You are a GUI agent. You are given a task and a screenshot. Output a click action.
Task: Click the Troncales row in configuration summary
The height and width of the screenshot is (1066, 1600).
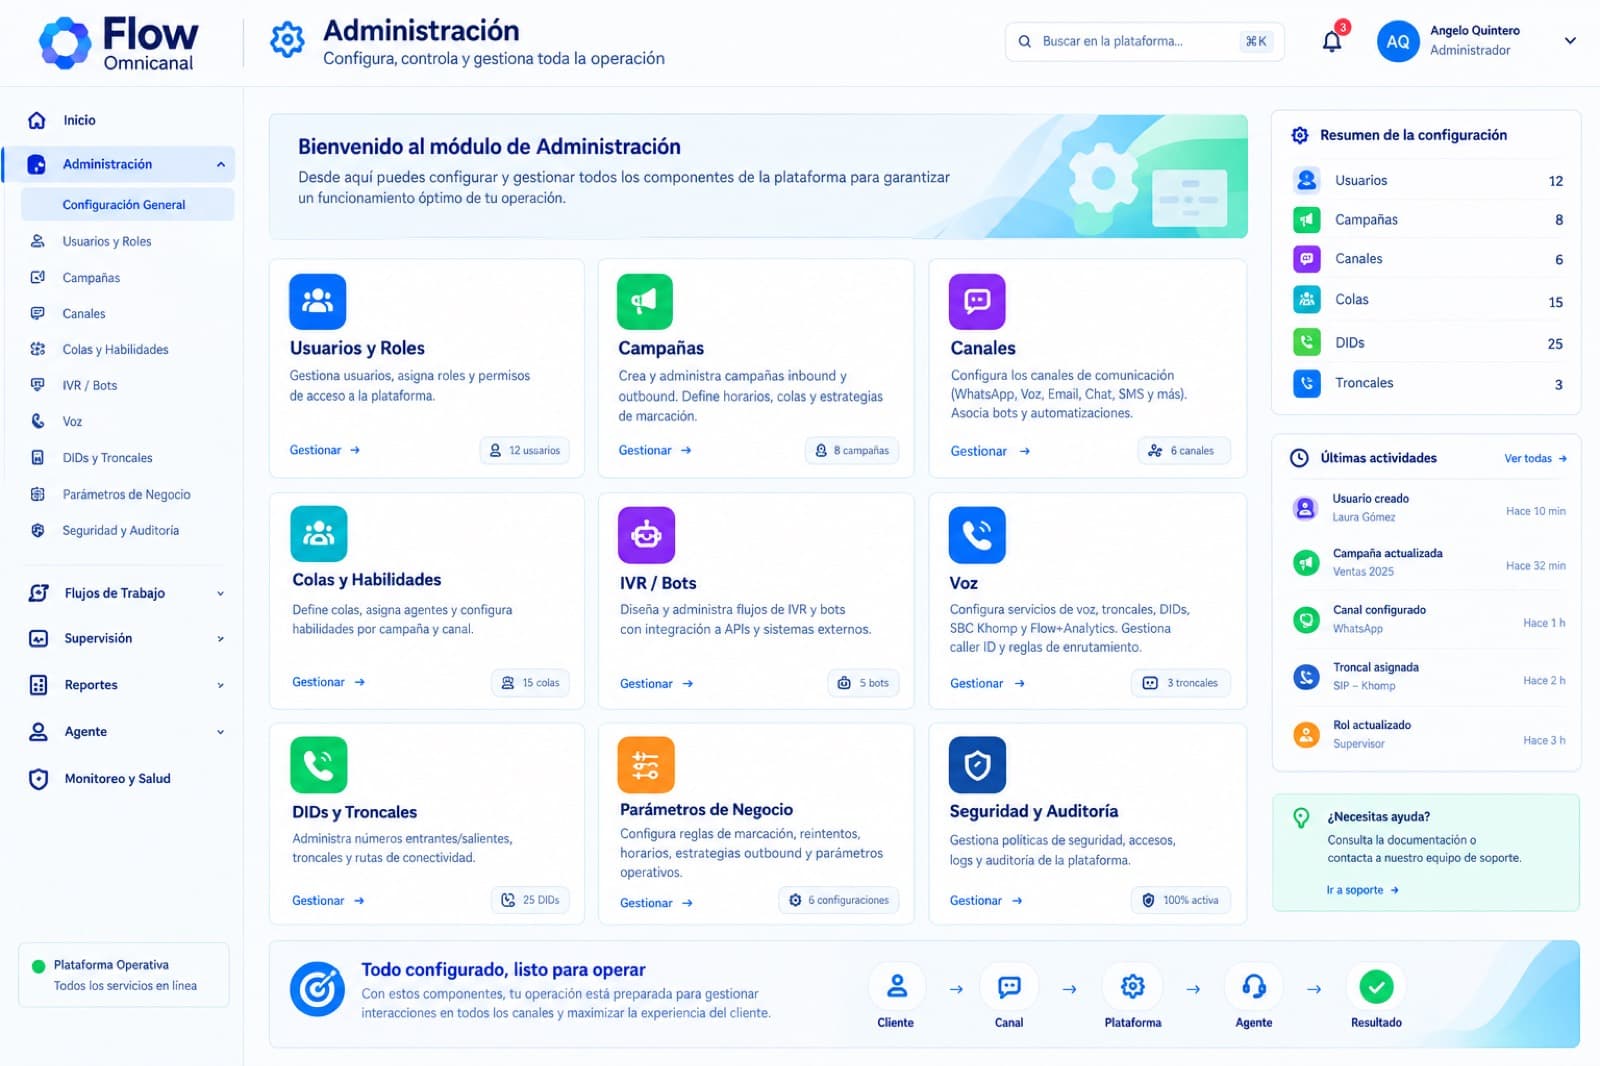1427,383
